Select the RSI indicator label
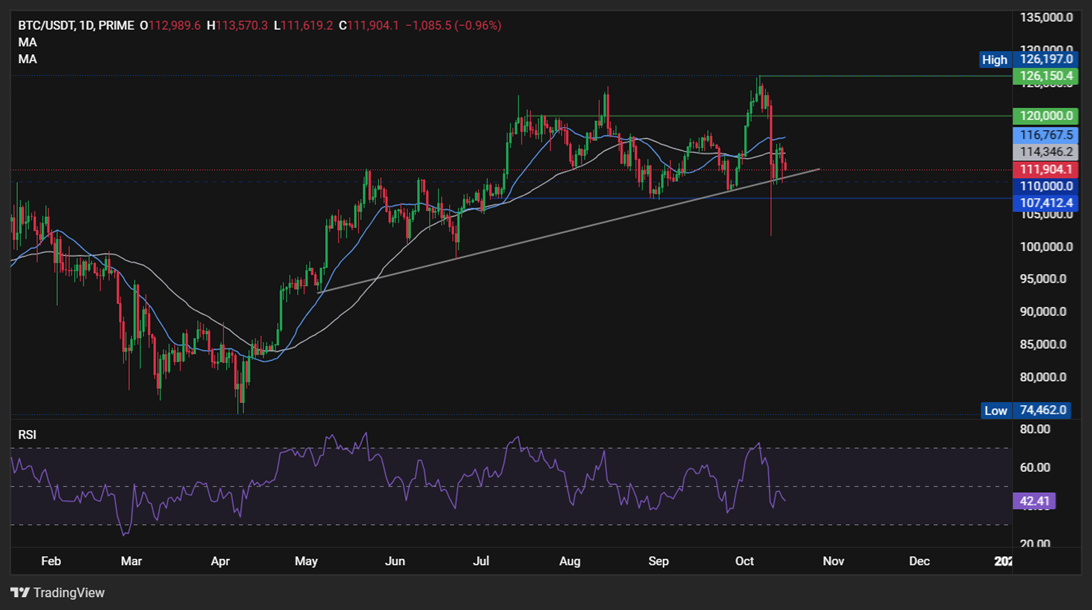Viewport: 1092px width, 610px height. pos(27,434)
